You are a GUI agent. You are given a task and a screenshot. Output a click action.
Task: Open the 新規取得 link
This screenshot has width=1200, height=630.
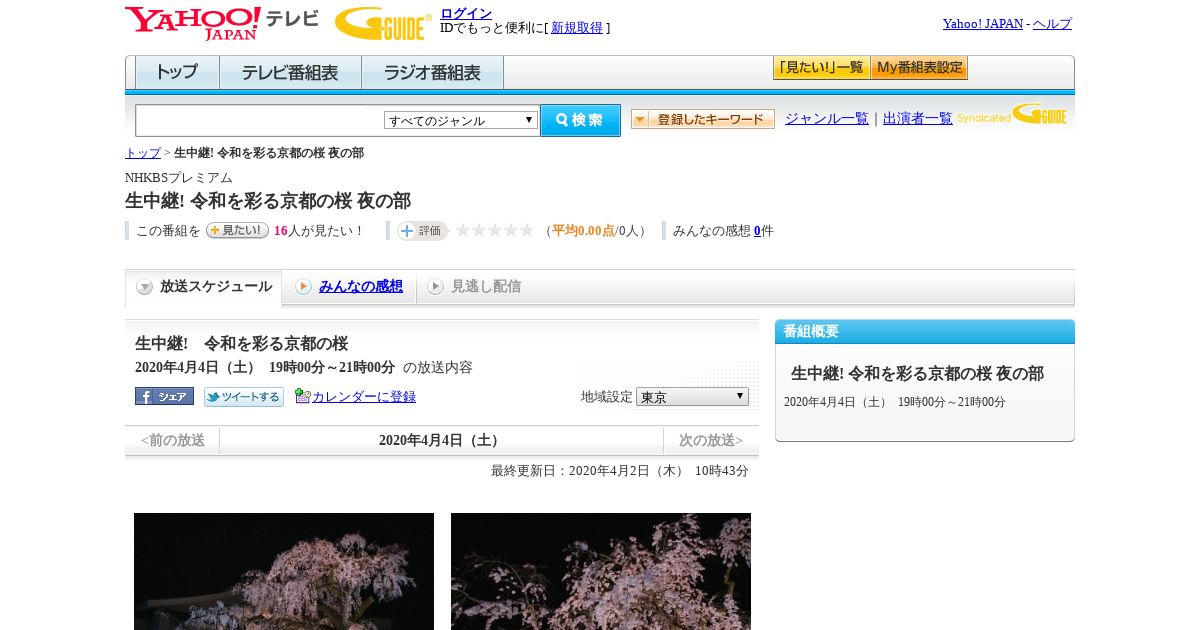(x=577, y=28)
